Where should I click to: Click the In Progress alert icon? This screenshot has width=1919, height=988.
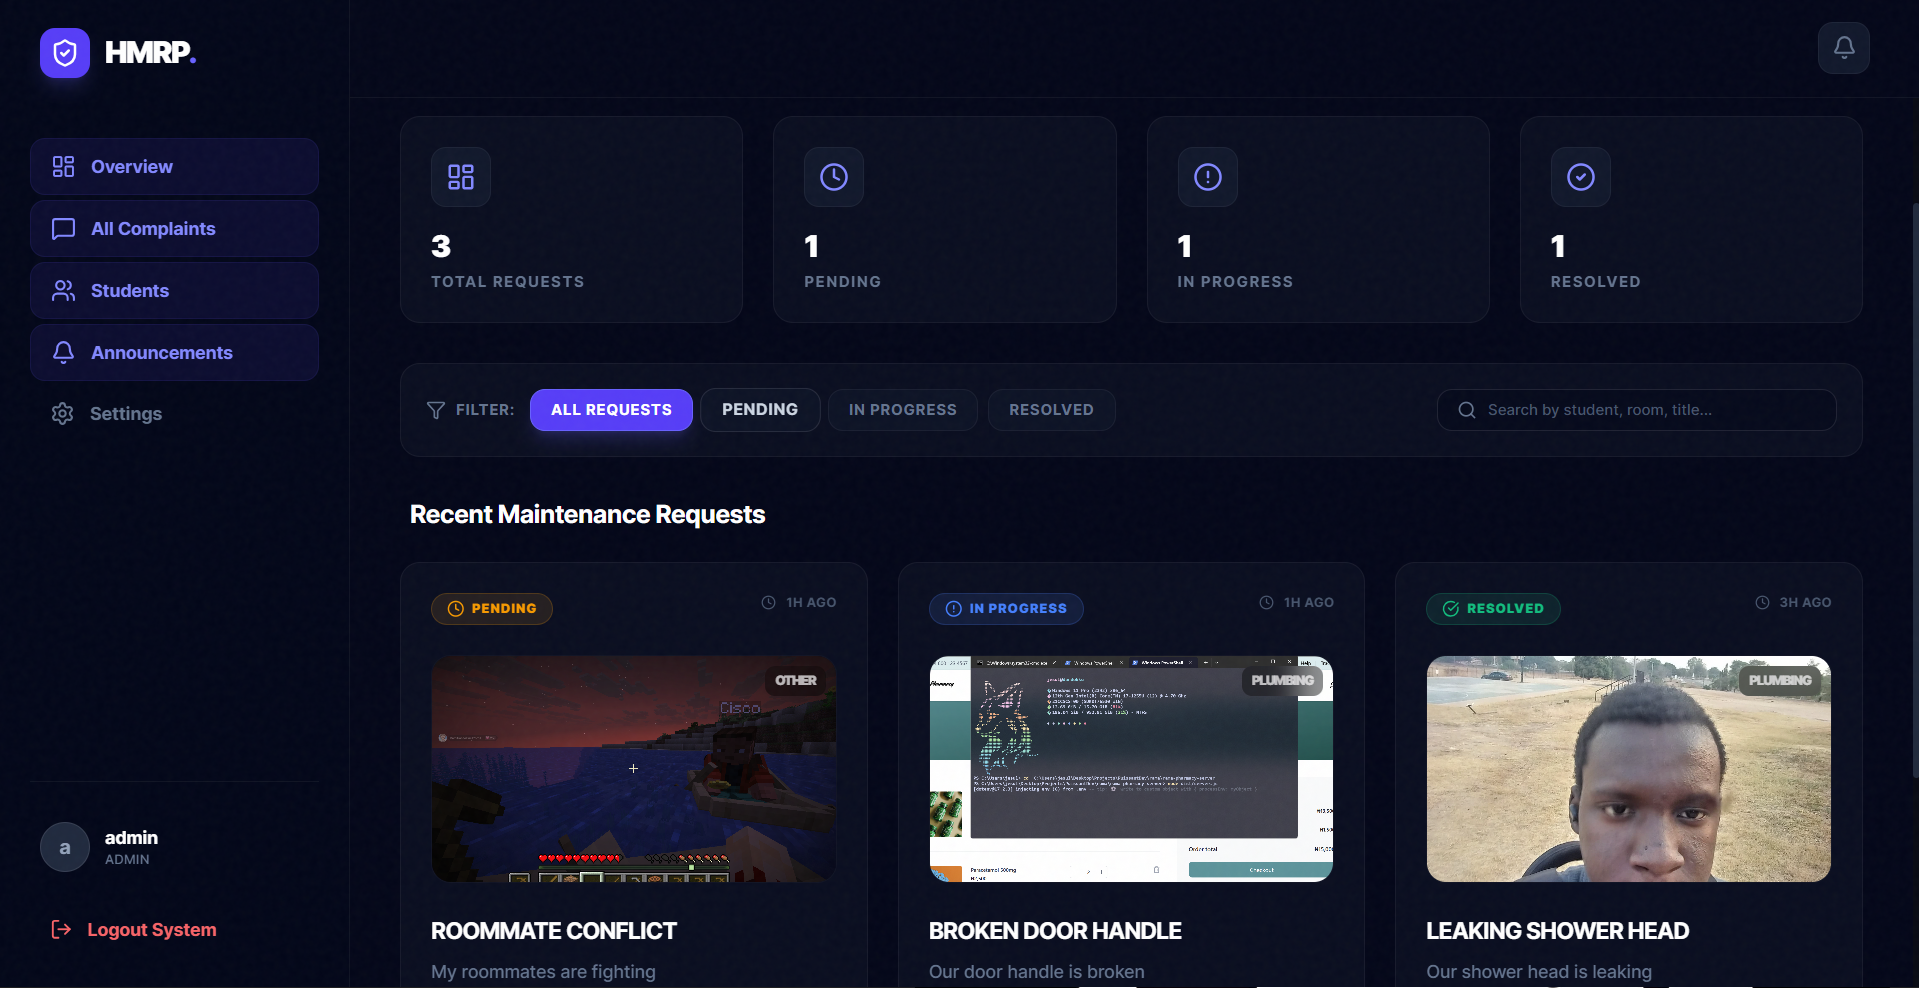(x=1208, y=177)
